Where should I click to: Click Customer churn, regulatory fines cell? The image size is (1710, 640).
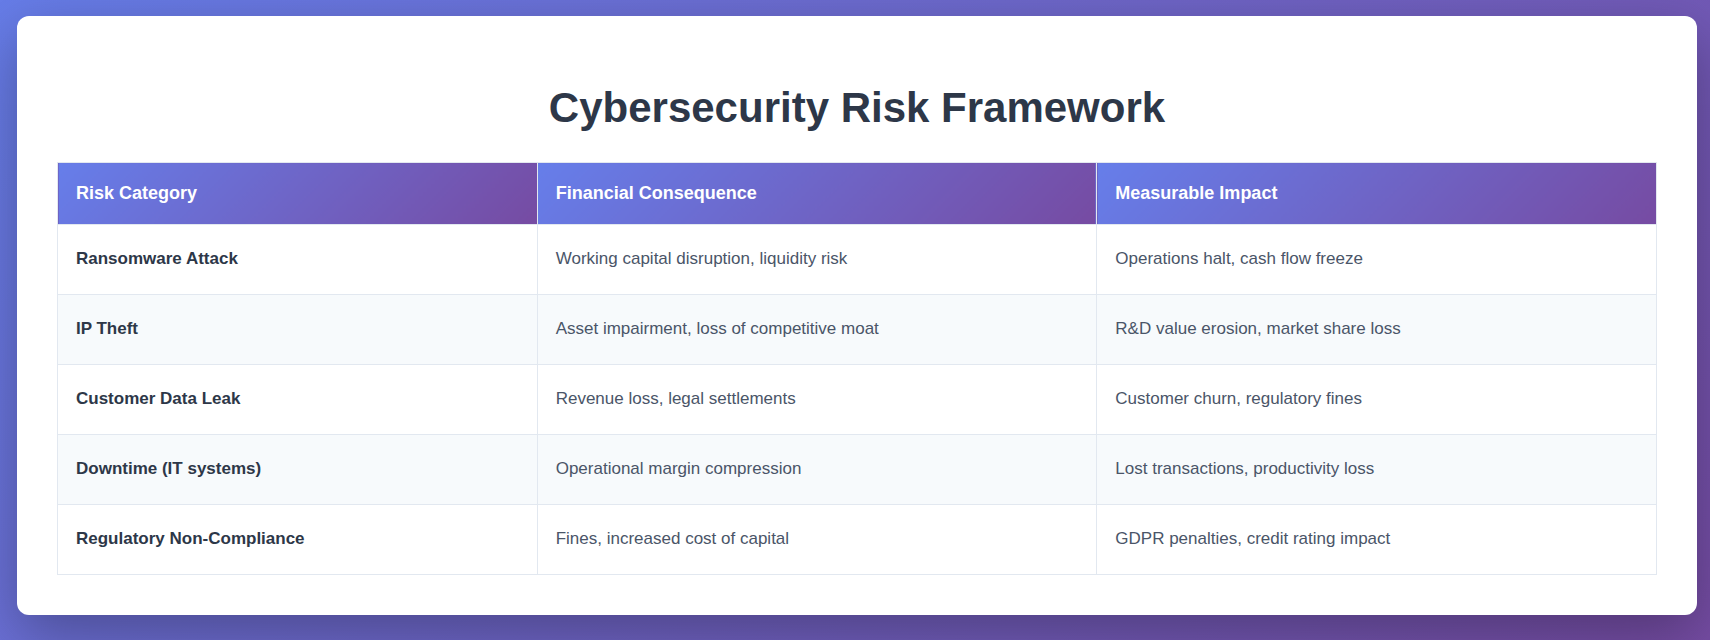[x=1238, y=398]
